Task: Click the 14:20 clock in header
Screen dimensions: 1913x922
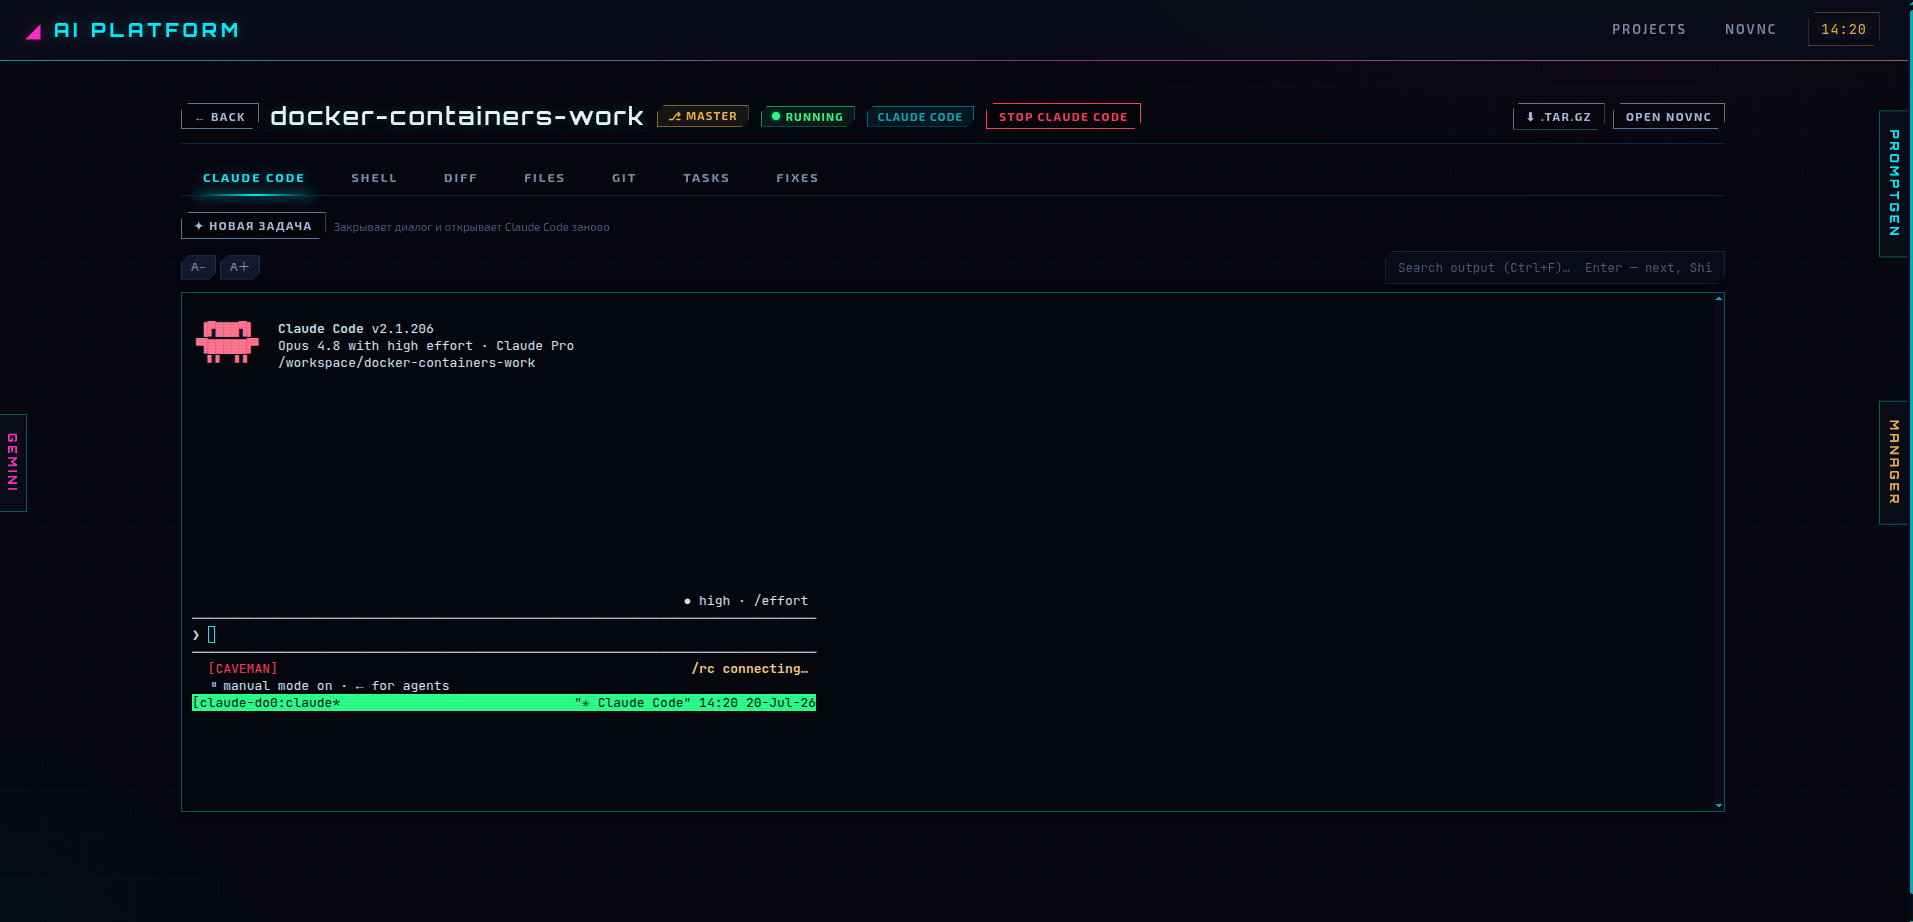Action: (1844, 30)
